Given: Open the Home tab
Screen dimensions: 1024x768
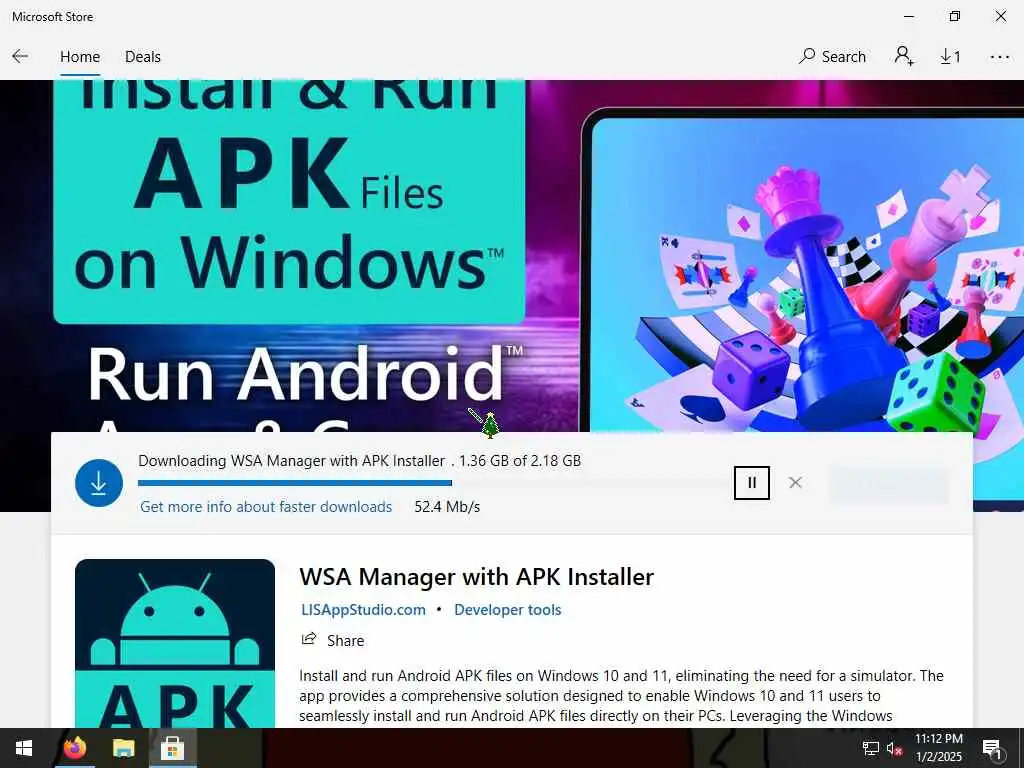Looking at the screenshot, I should click(80, 57).
